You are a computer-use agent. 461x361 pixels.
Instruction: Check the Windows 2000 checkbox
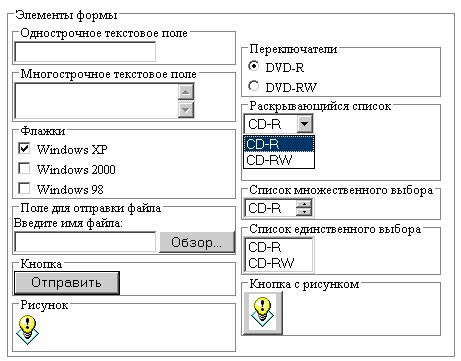click(x=24, y=168)
